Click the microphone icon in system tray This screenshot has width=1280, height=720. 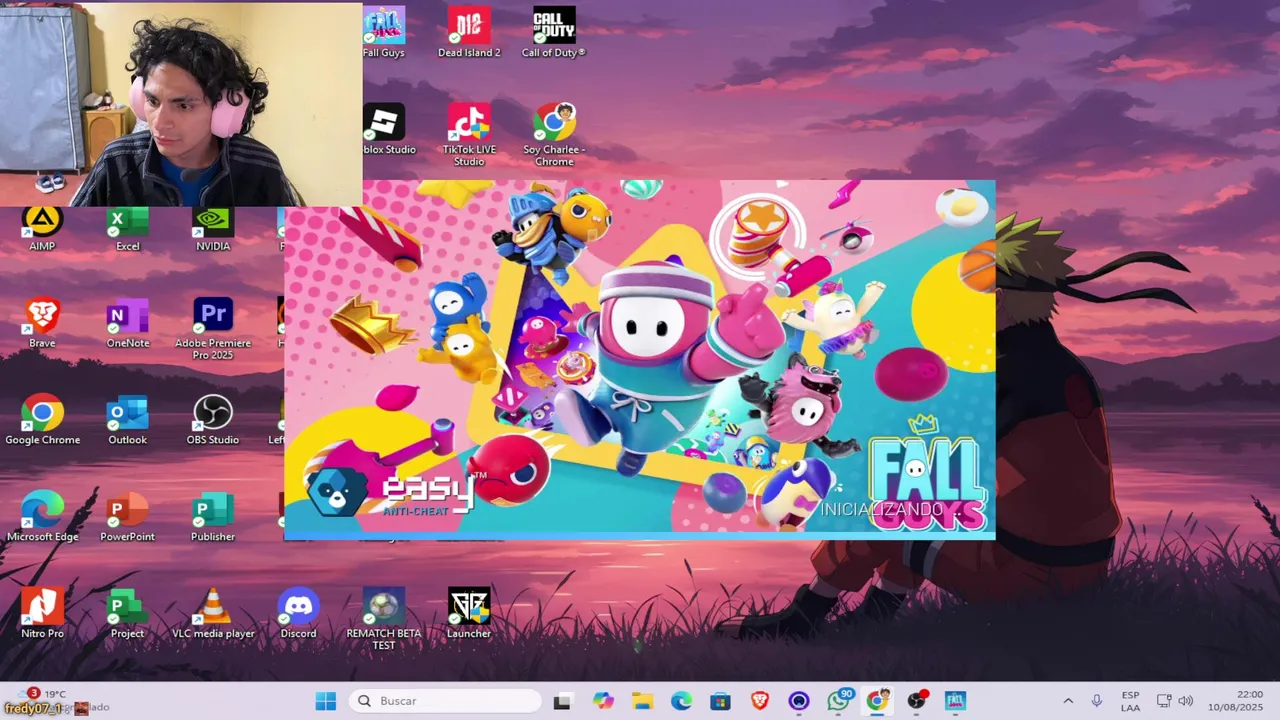(x=1097, y=701)
